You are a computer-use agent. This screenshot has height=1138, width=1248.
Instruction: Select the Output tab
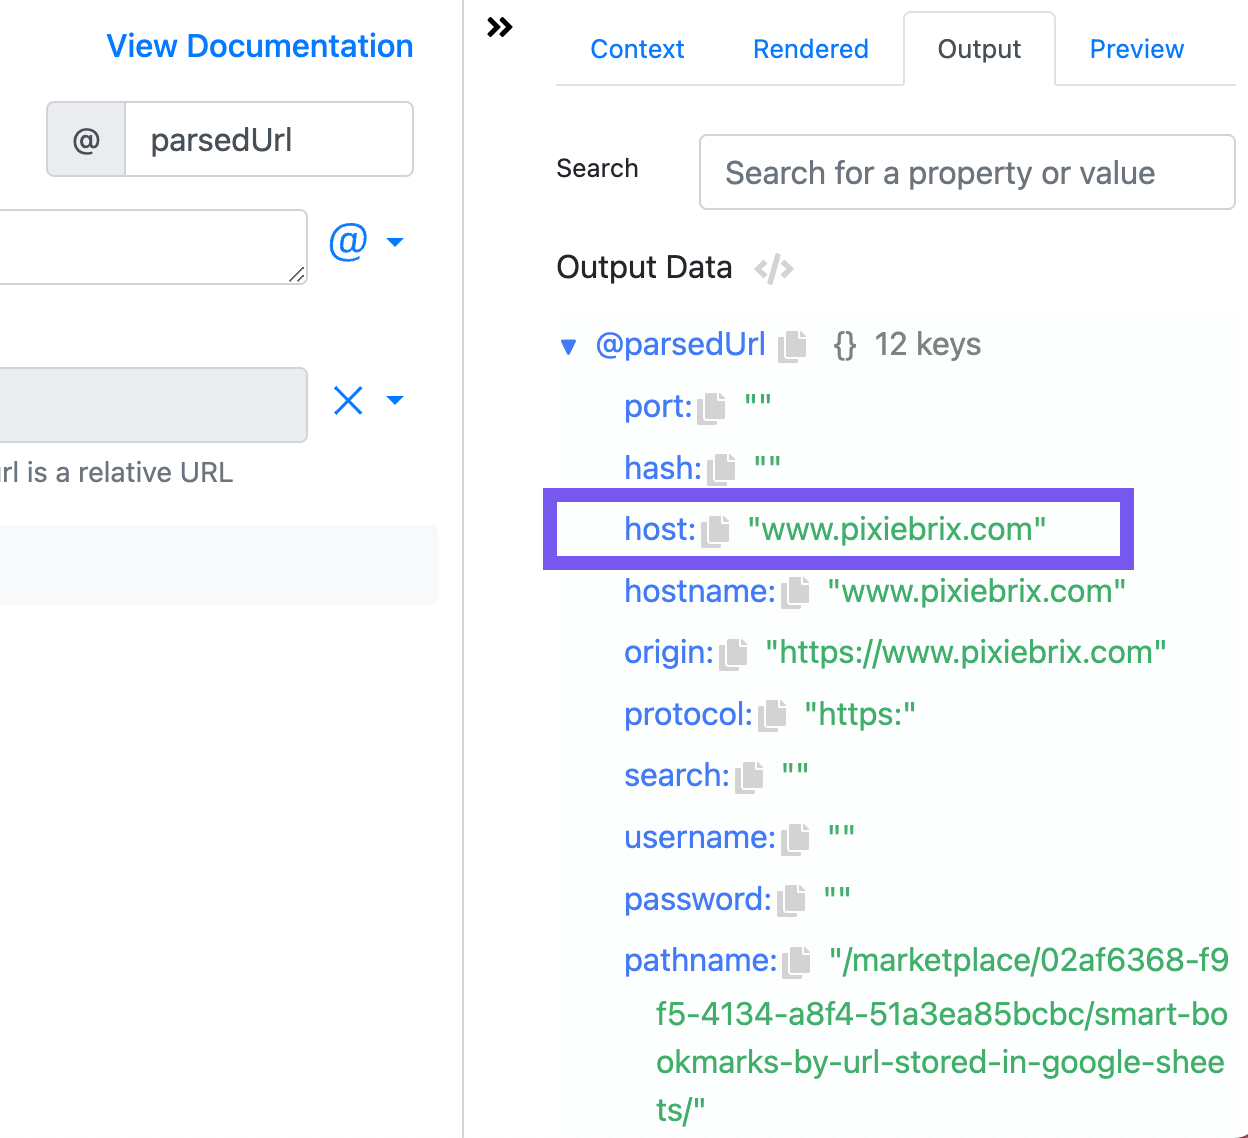pos(979,49)
